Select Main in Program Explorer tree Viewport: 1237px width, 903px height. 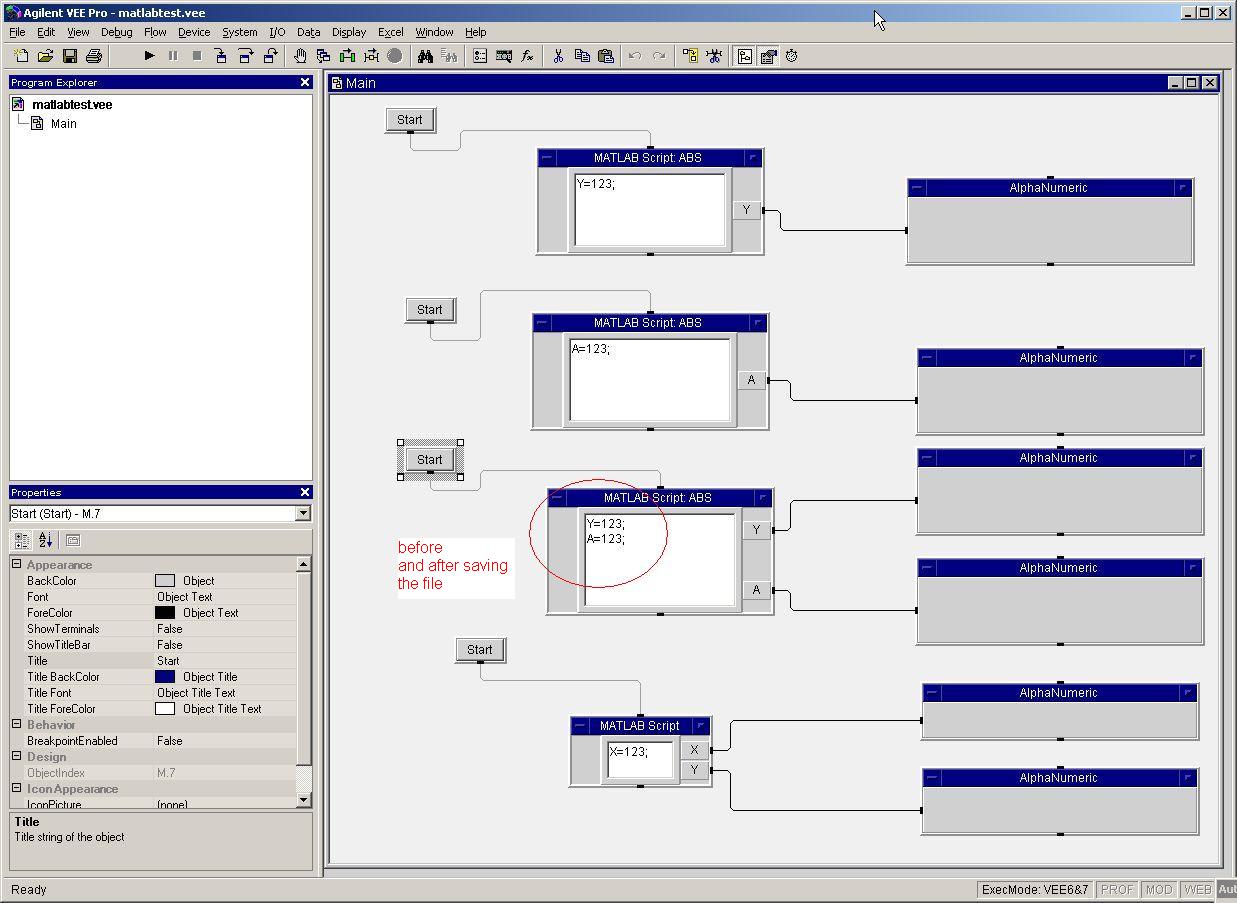point(63,124)
